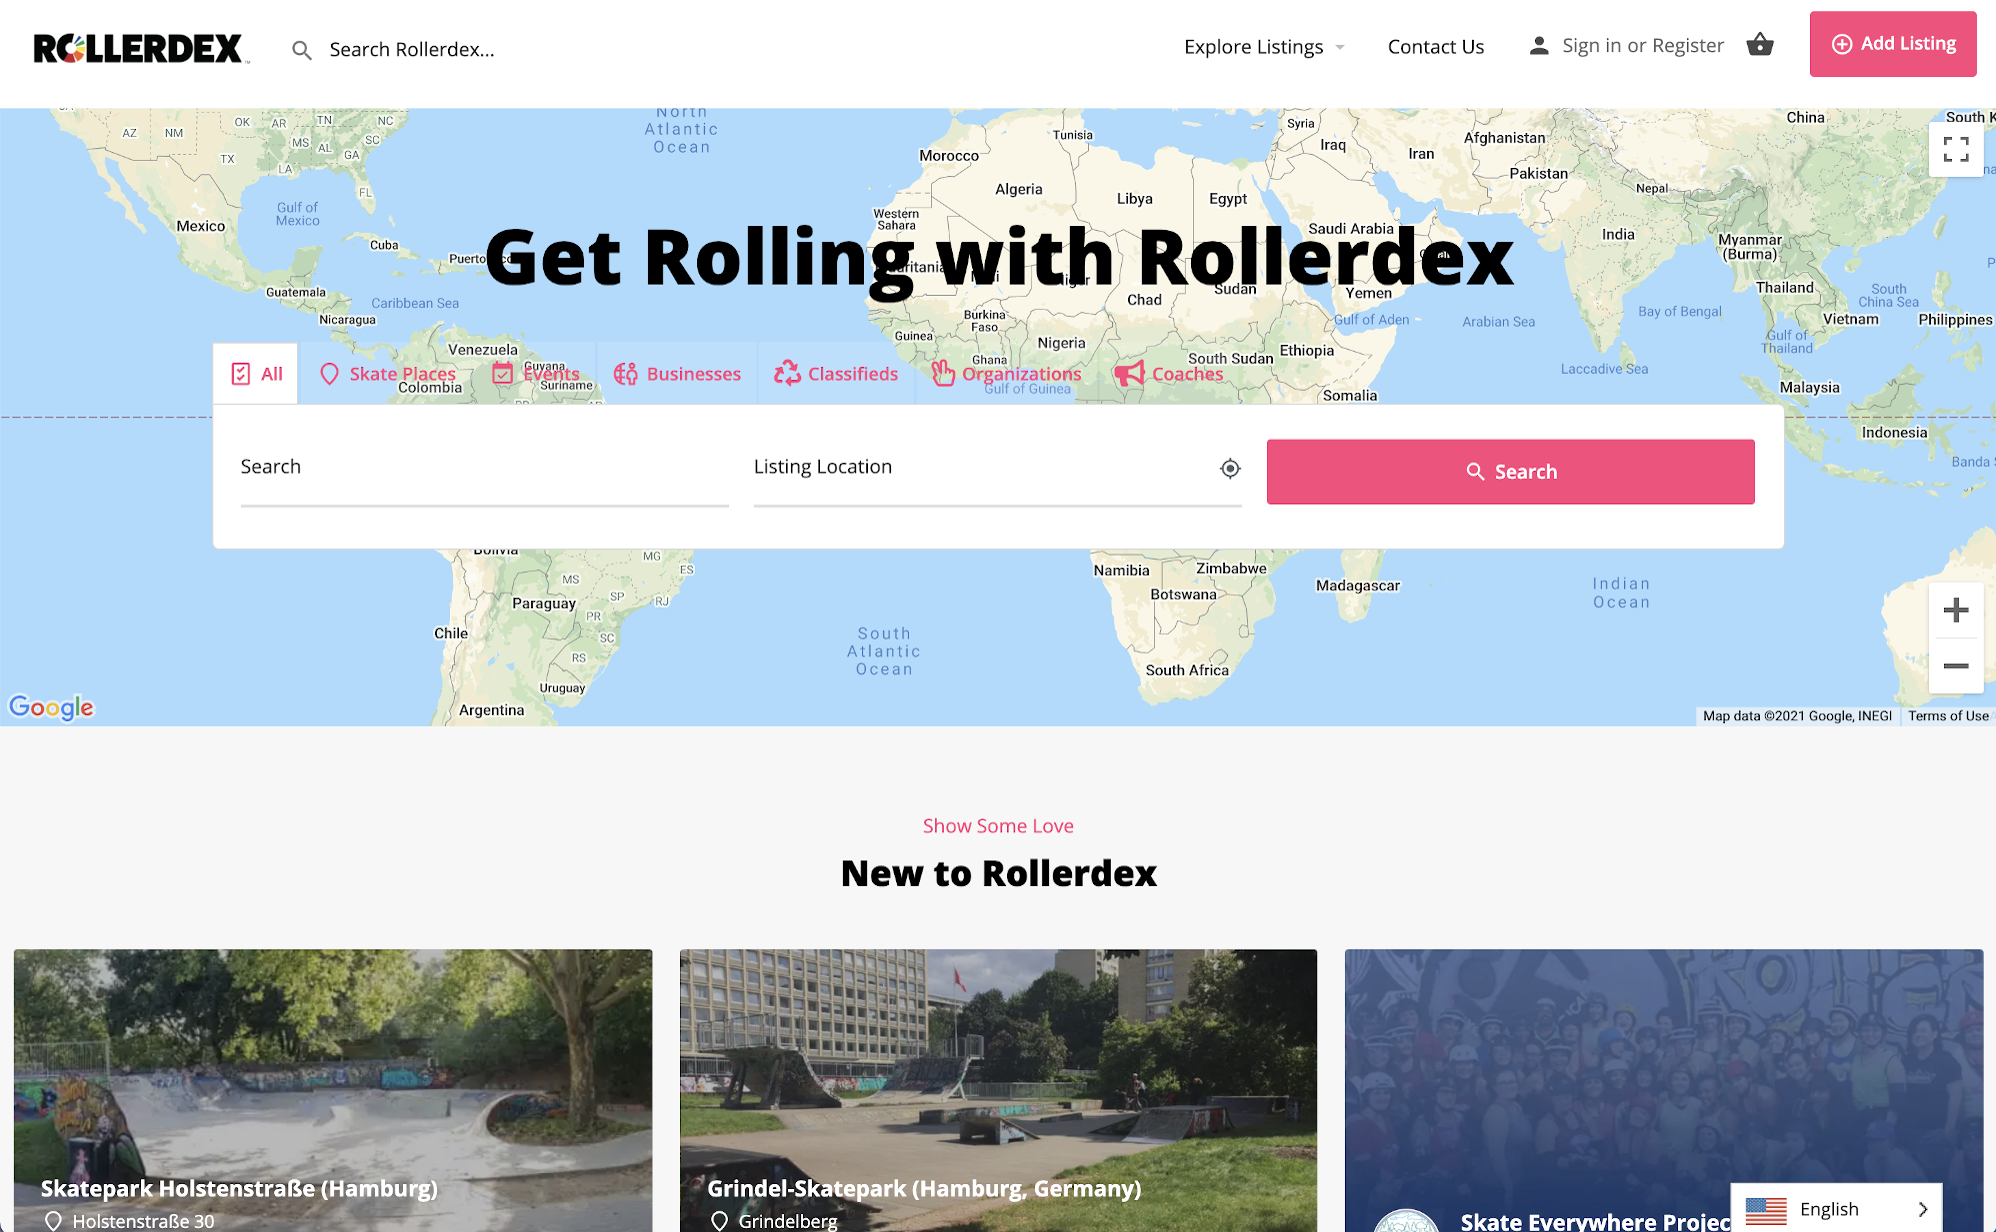Open the Contact Us link
Viewport: 1996px width, 1232px height.
pos(1436,47)
